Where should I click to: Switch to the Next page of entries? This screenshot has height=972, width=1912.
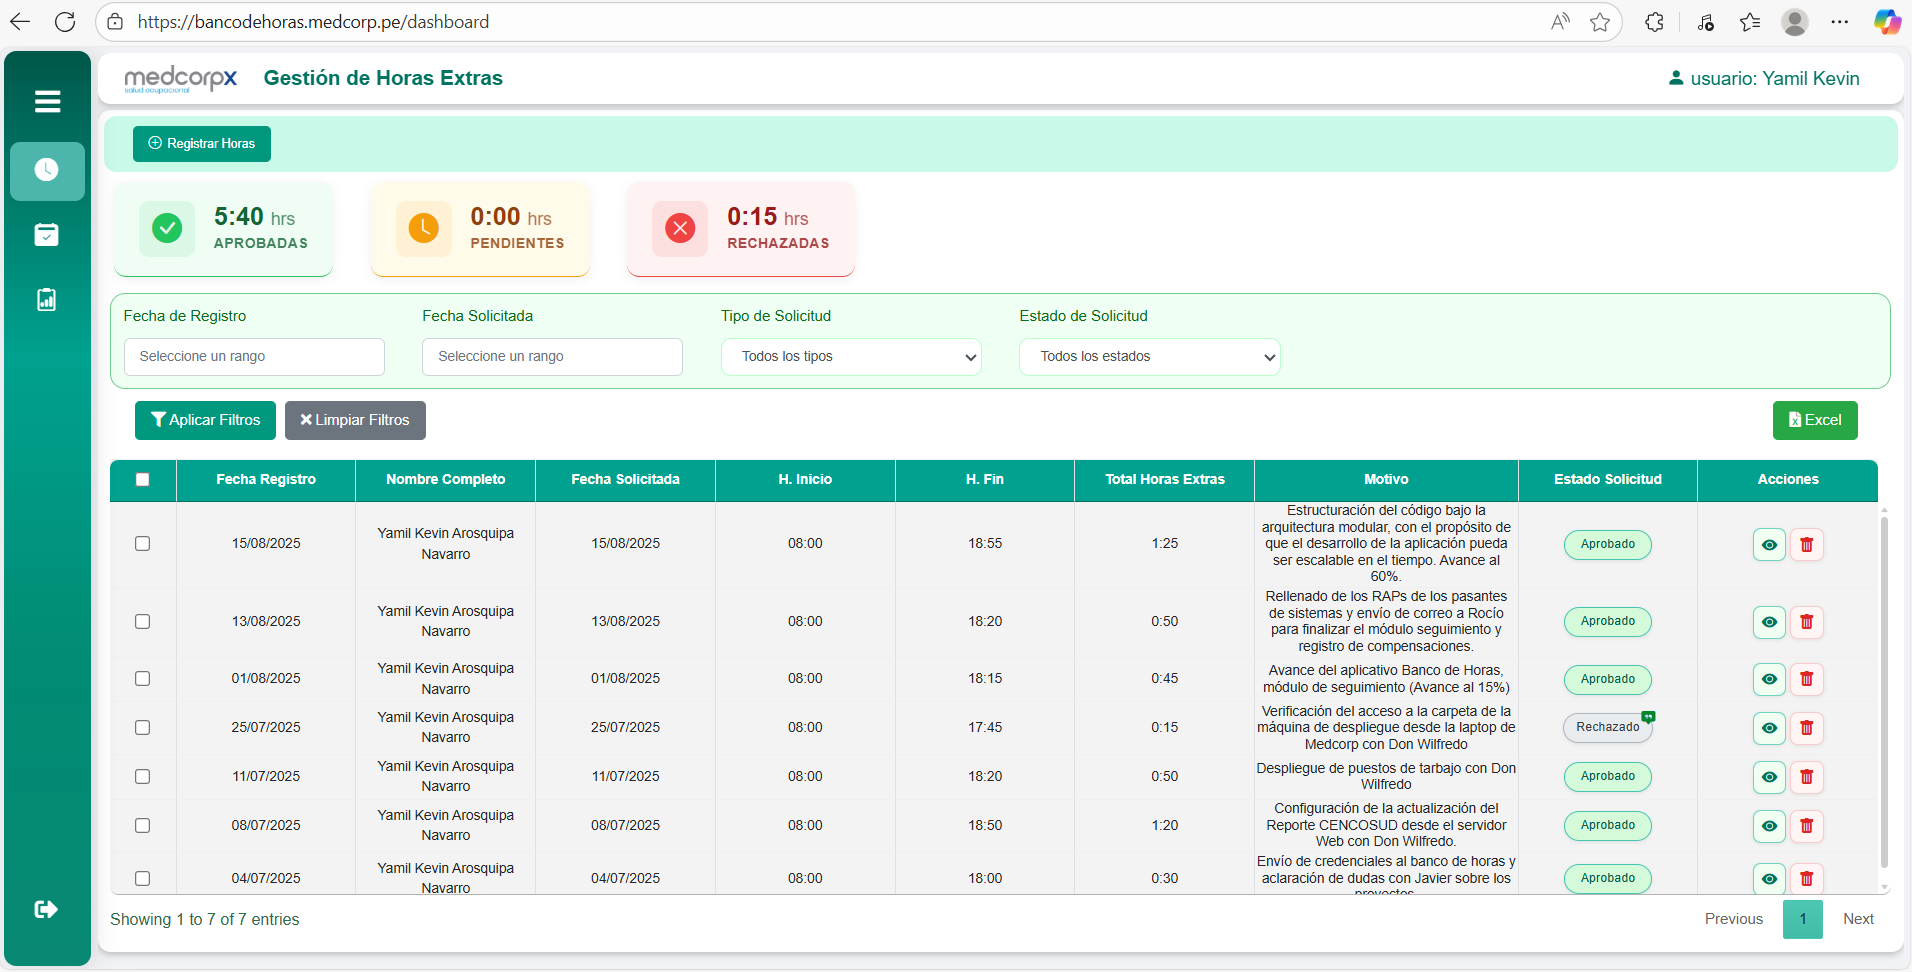1858,918
